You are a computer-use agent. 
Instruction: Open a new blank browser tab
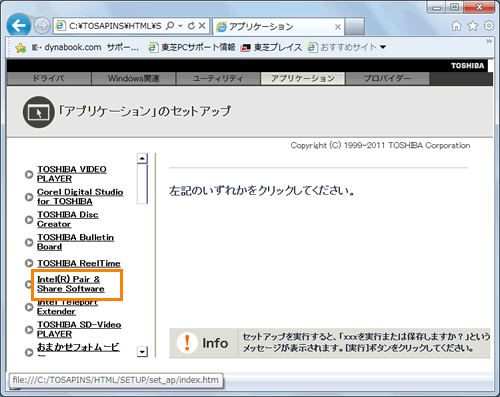(x=354, y=26)
